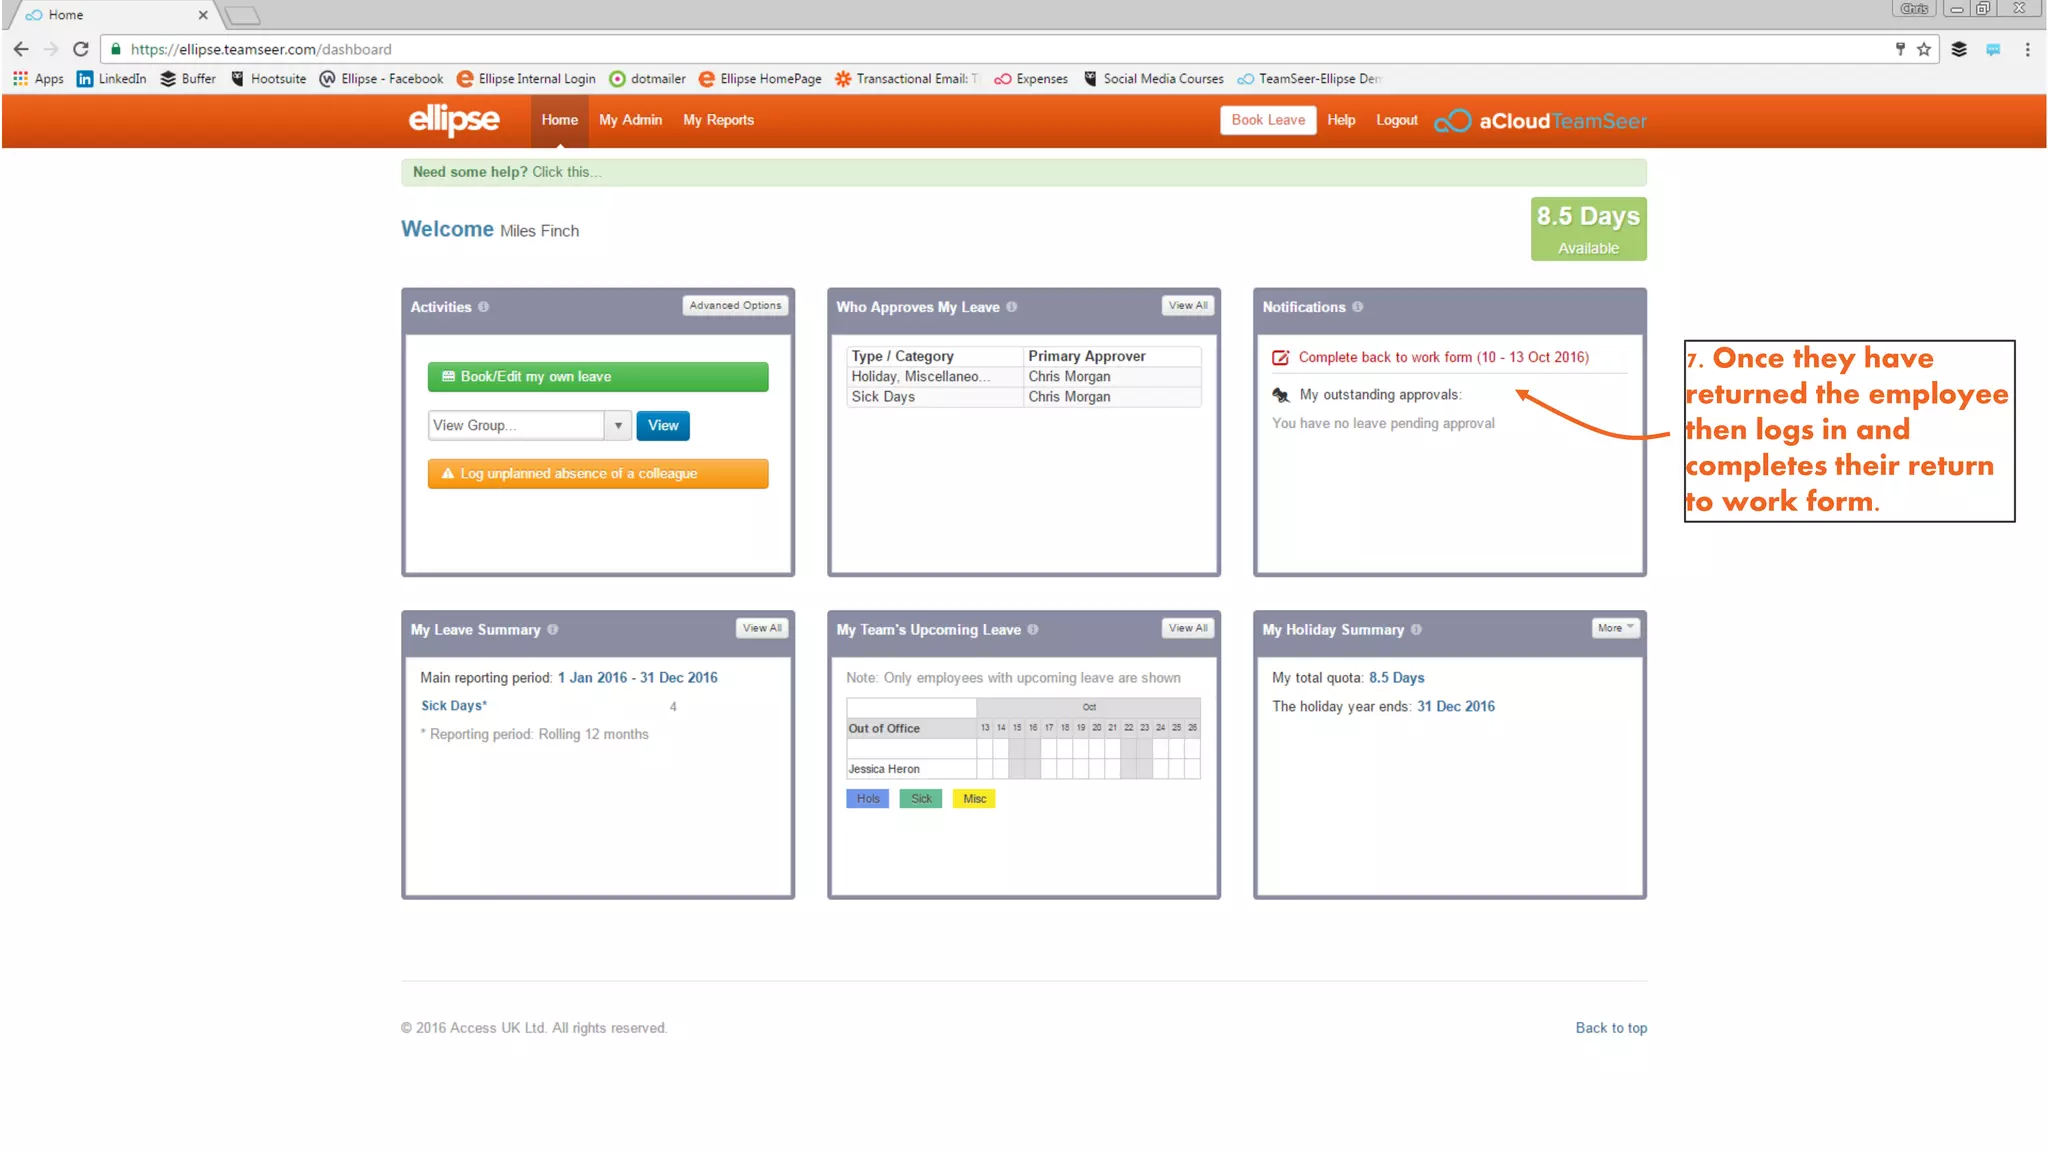The width and height of the screenshot is (2048, 1152).
Task: Click info icon next to My Leave Summary
Action: (x=553, y=630)
